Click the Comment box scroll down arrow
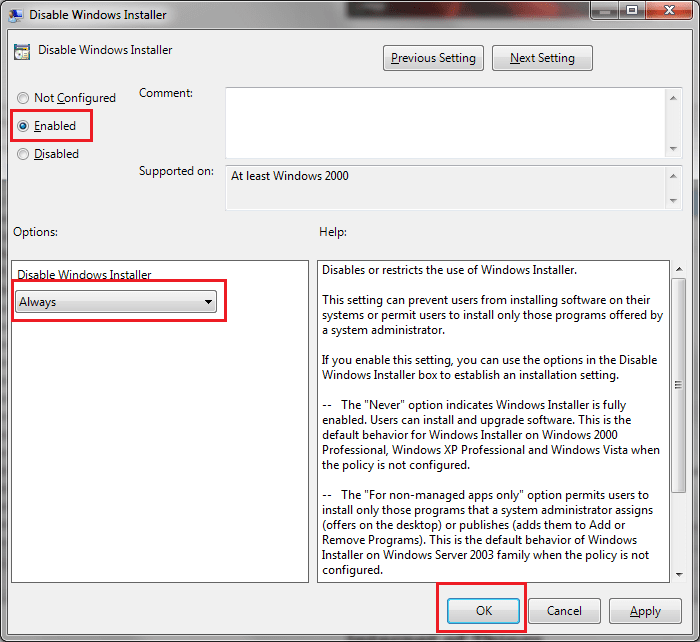 click(673, 149)
